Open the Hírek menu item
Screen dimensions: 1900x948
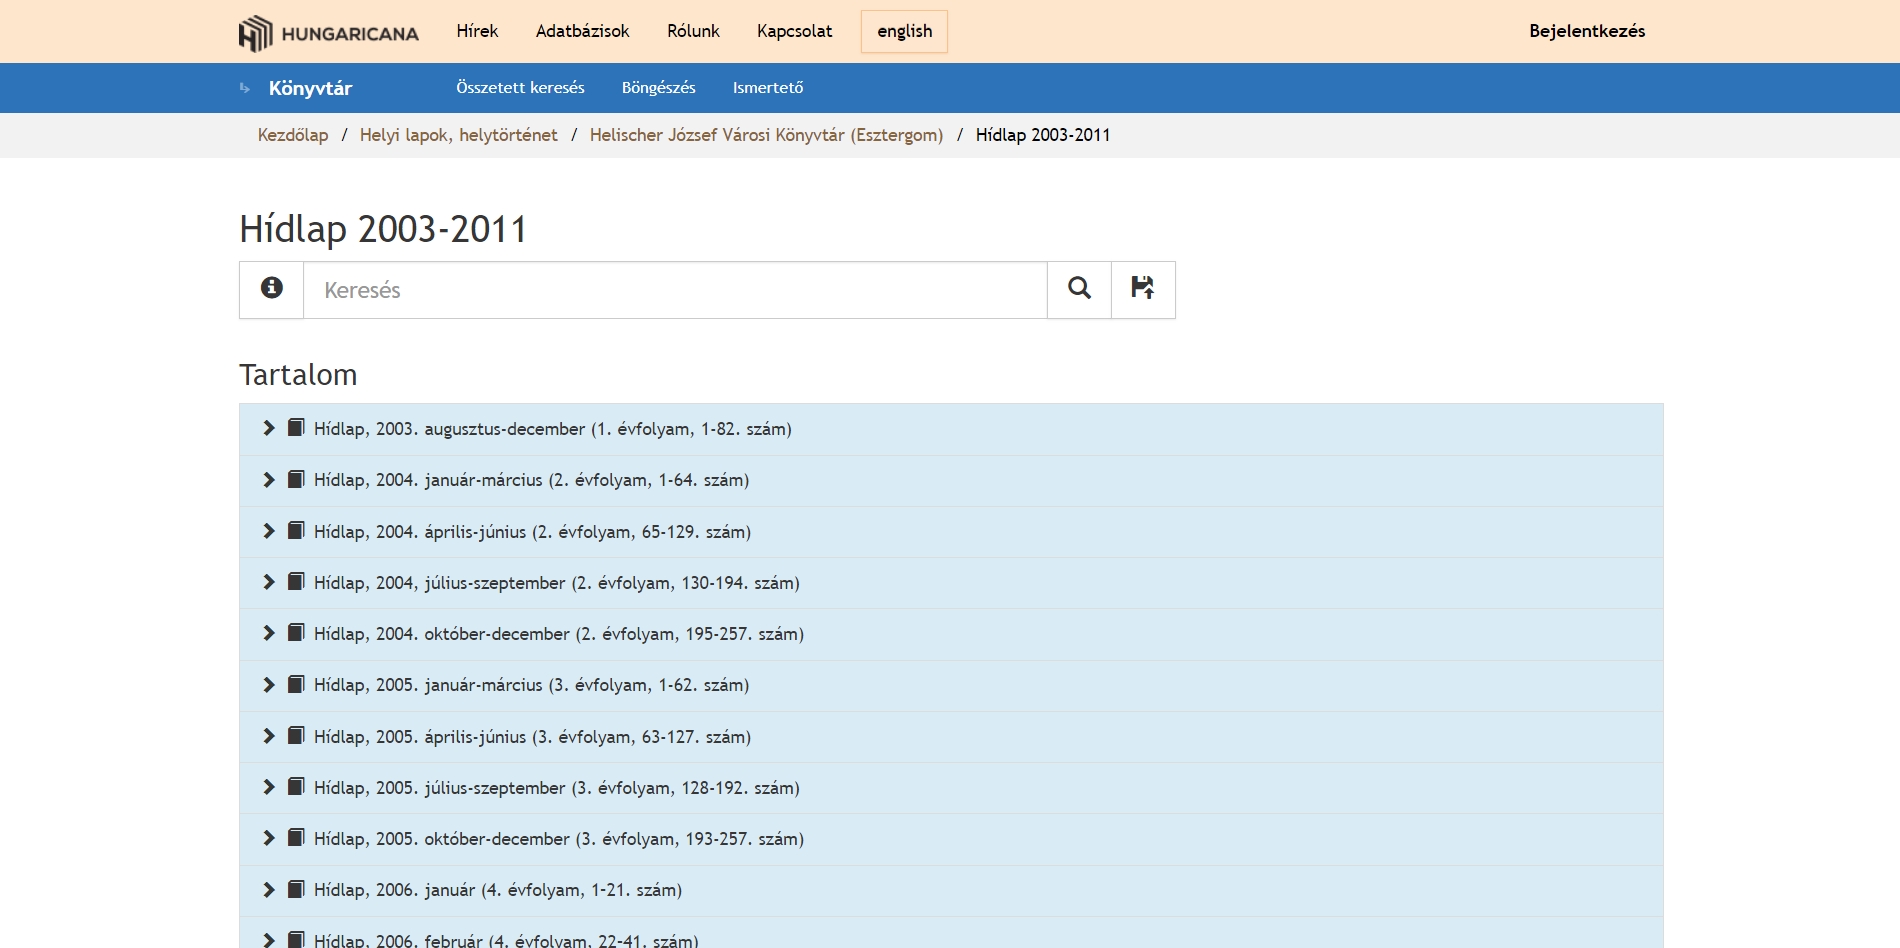tap(477, 31)
